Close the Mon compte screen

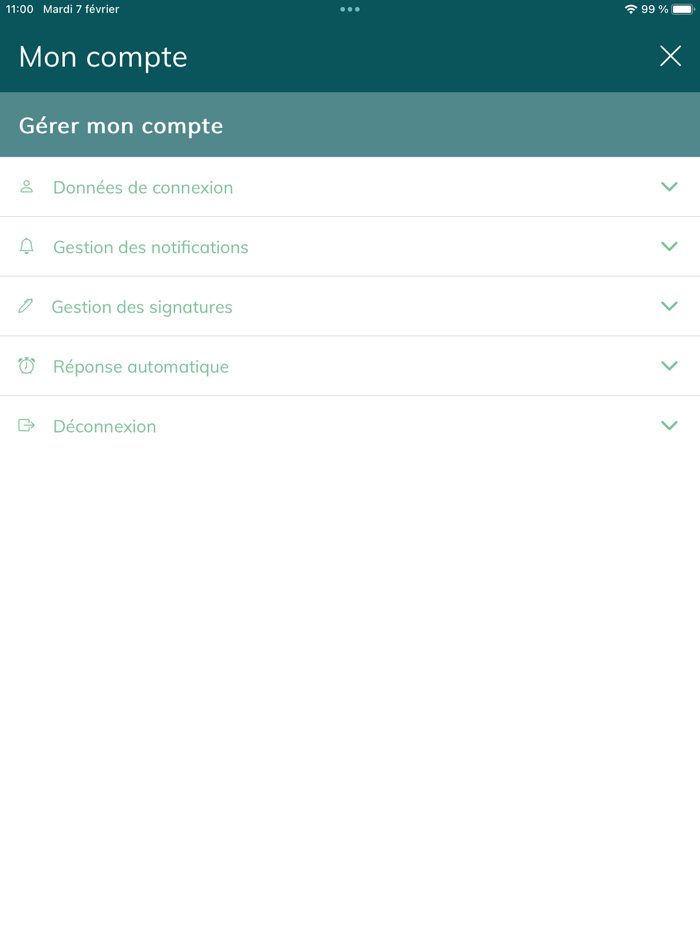(670, 56)
